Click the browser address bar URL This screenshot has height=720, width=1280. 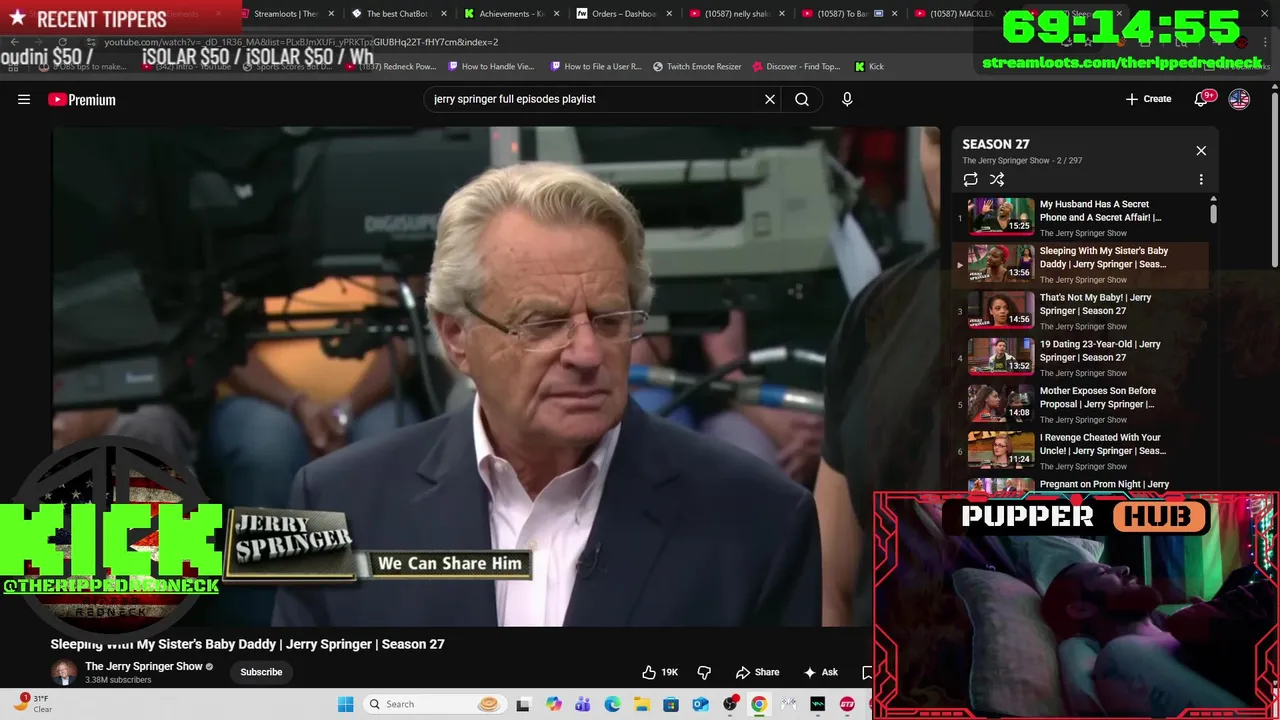[x=301, y=42]
